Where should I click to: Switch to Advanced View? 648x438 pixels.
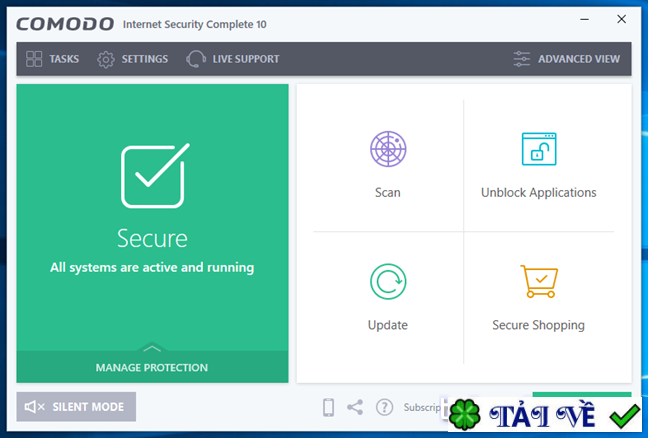point(566,59)
